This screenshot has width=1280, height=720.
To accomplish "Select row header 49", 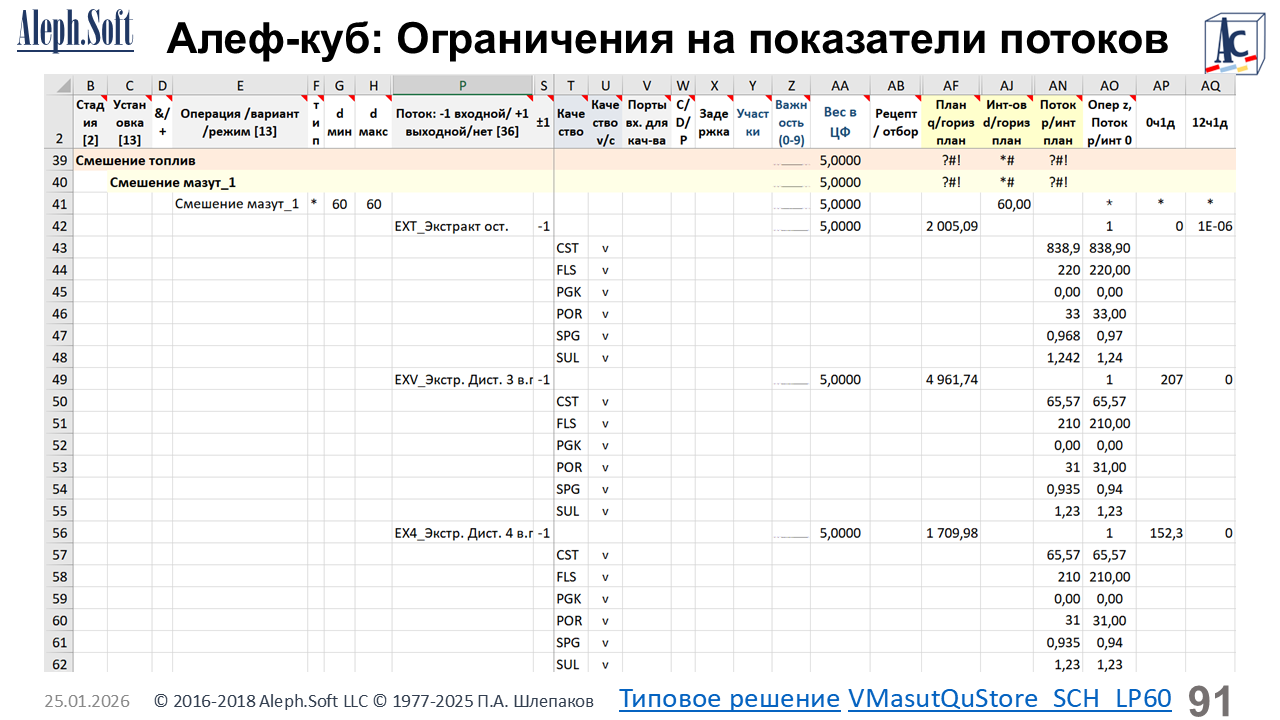I will pyautogui.click(x=59, y=380).
